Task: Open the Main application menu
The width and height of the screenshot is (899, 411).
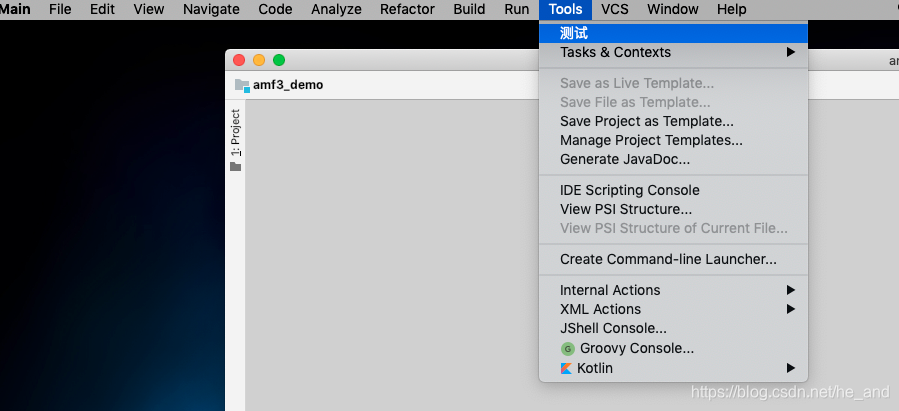Action: [15, 9]
